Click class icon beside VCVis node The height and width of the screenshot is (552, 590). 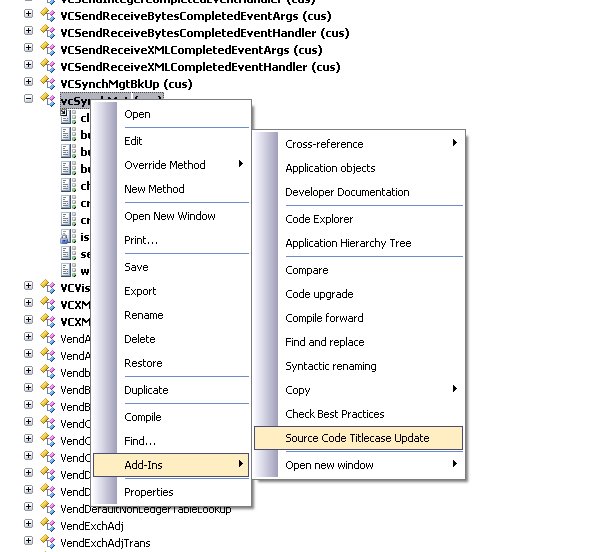48,287
